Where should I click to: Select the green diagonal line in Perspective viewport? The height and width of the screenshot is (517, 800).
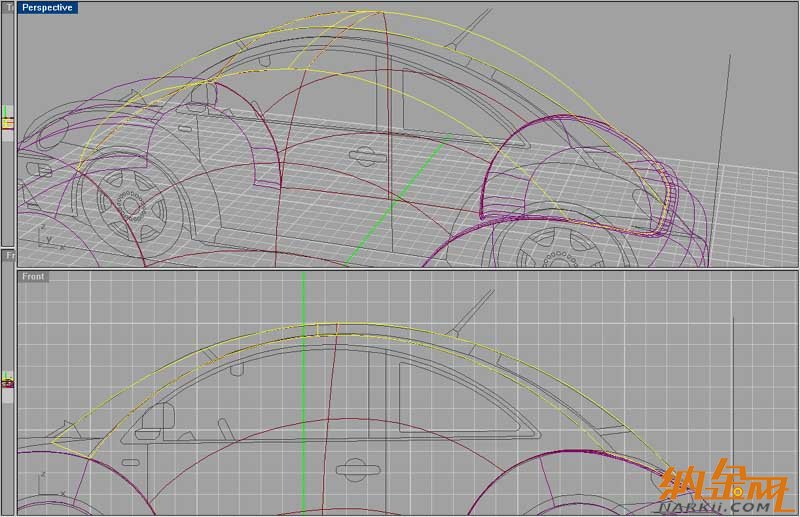coord(398,200)
